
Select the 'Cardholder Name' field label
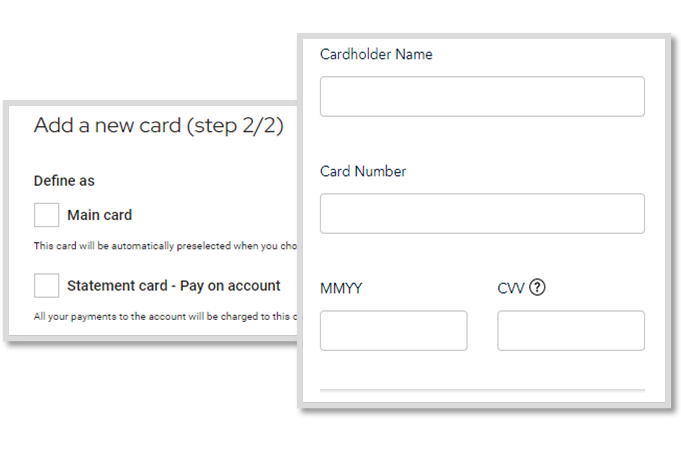coord(376,54)
